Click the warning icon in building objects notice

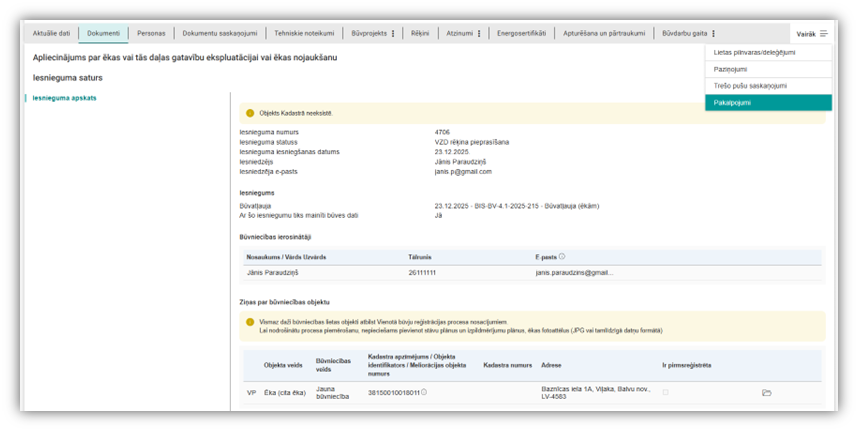pos(250,322)
